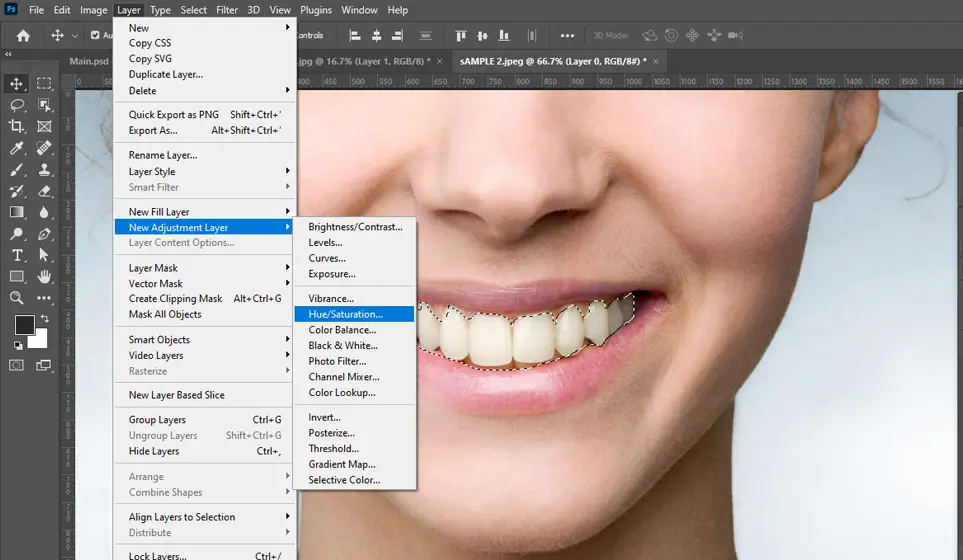Click the foreground color swatch
The image size is (963, 560).
click(x=25, y=325)
